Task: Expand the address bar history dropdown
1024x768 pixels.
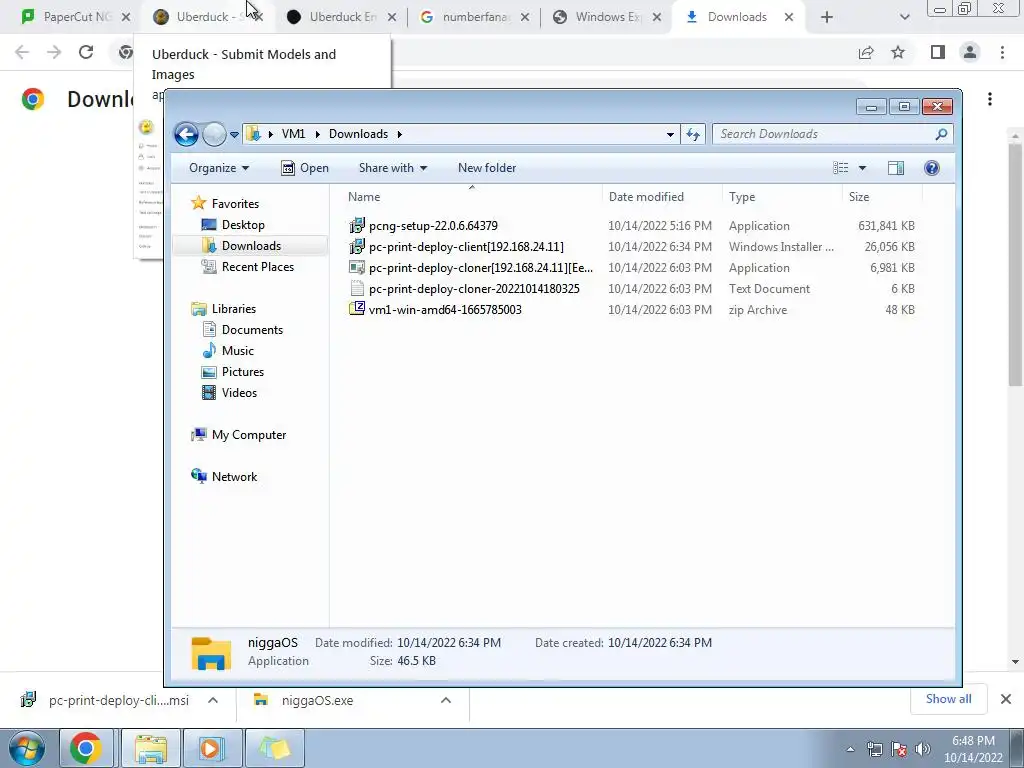Action: click(670, 135)
